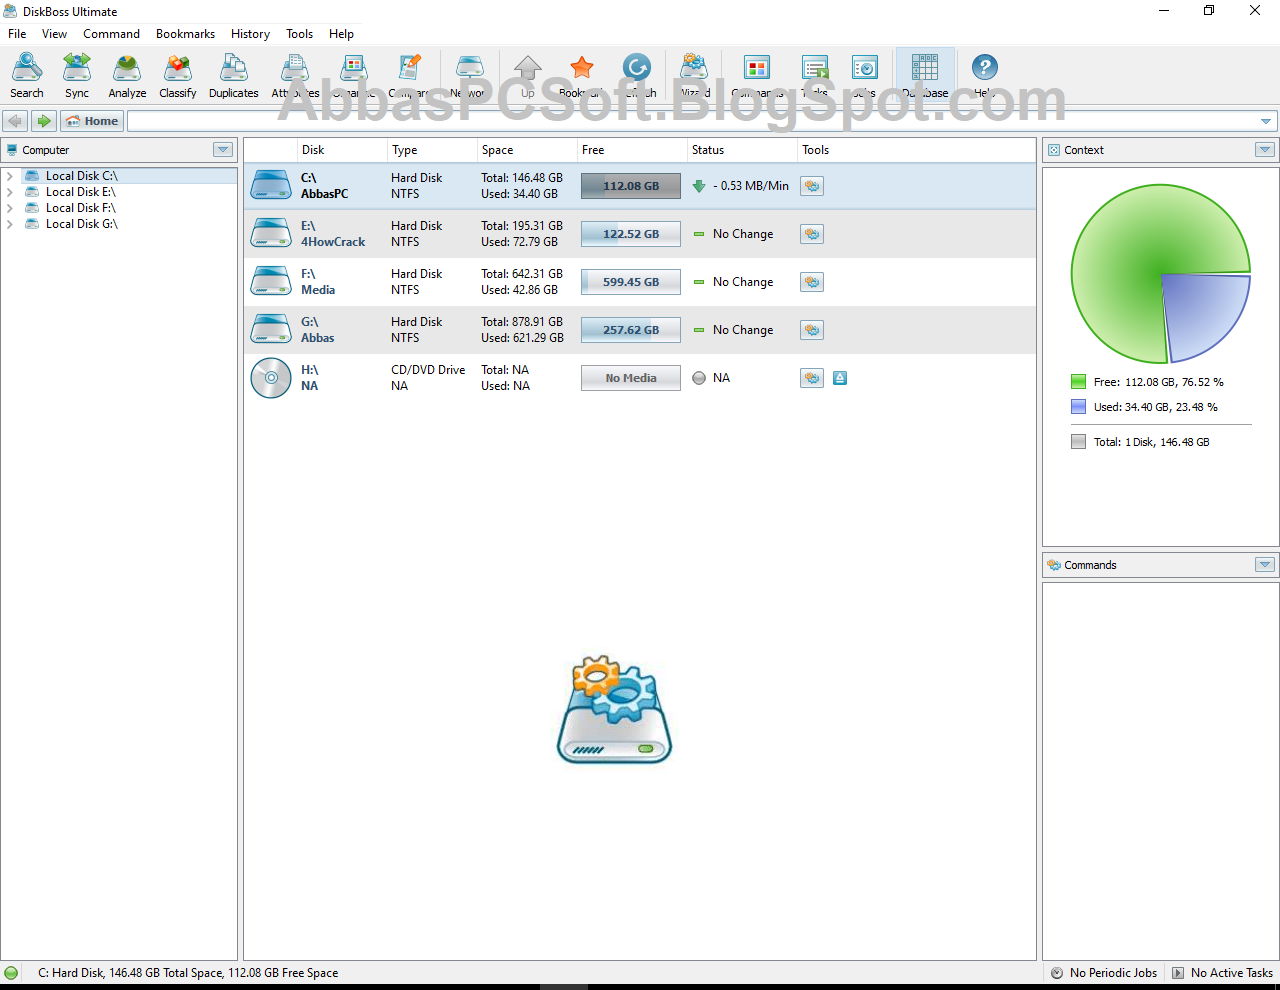
Task: Open the Analyze disk tool
Action: [x=127, y=76]
